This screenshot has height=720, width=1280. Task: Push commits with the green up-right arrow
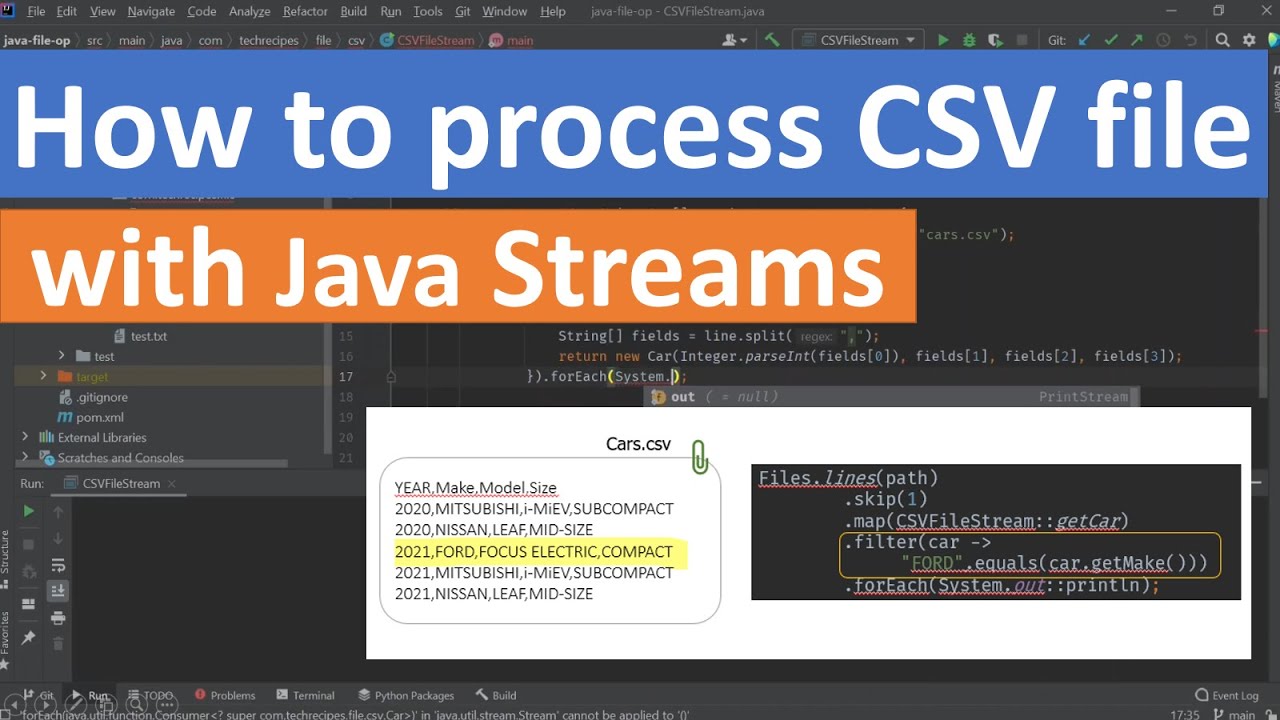click(x=1137, y=40)
